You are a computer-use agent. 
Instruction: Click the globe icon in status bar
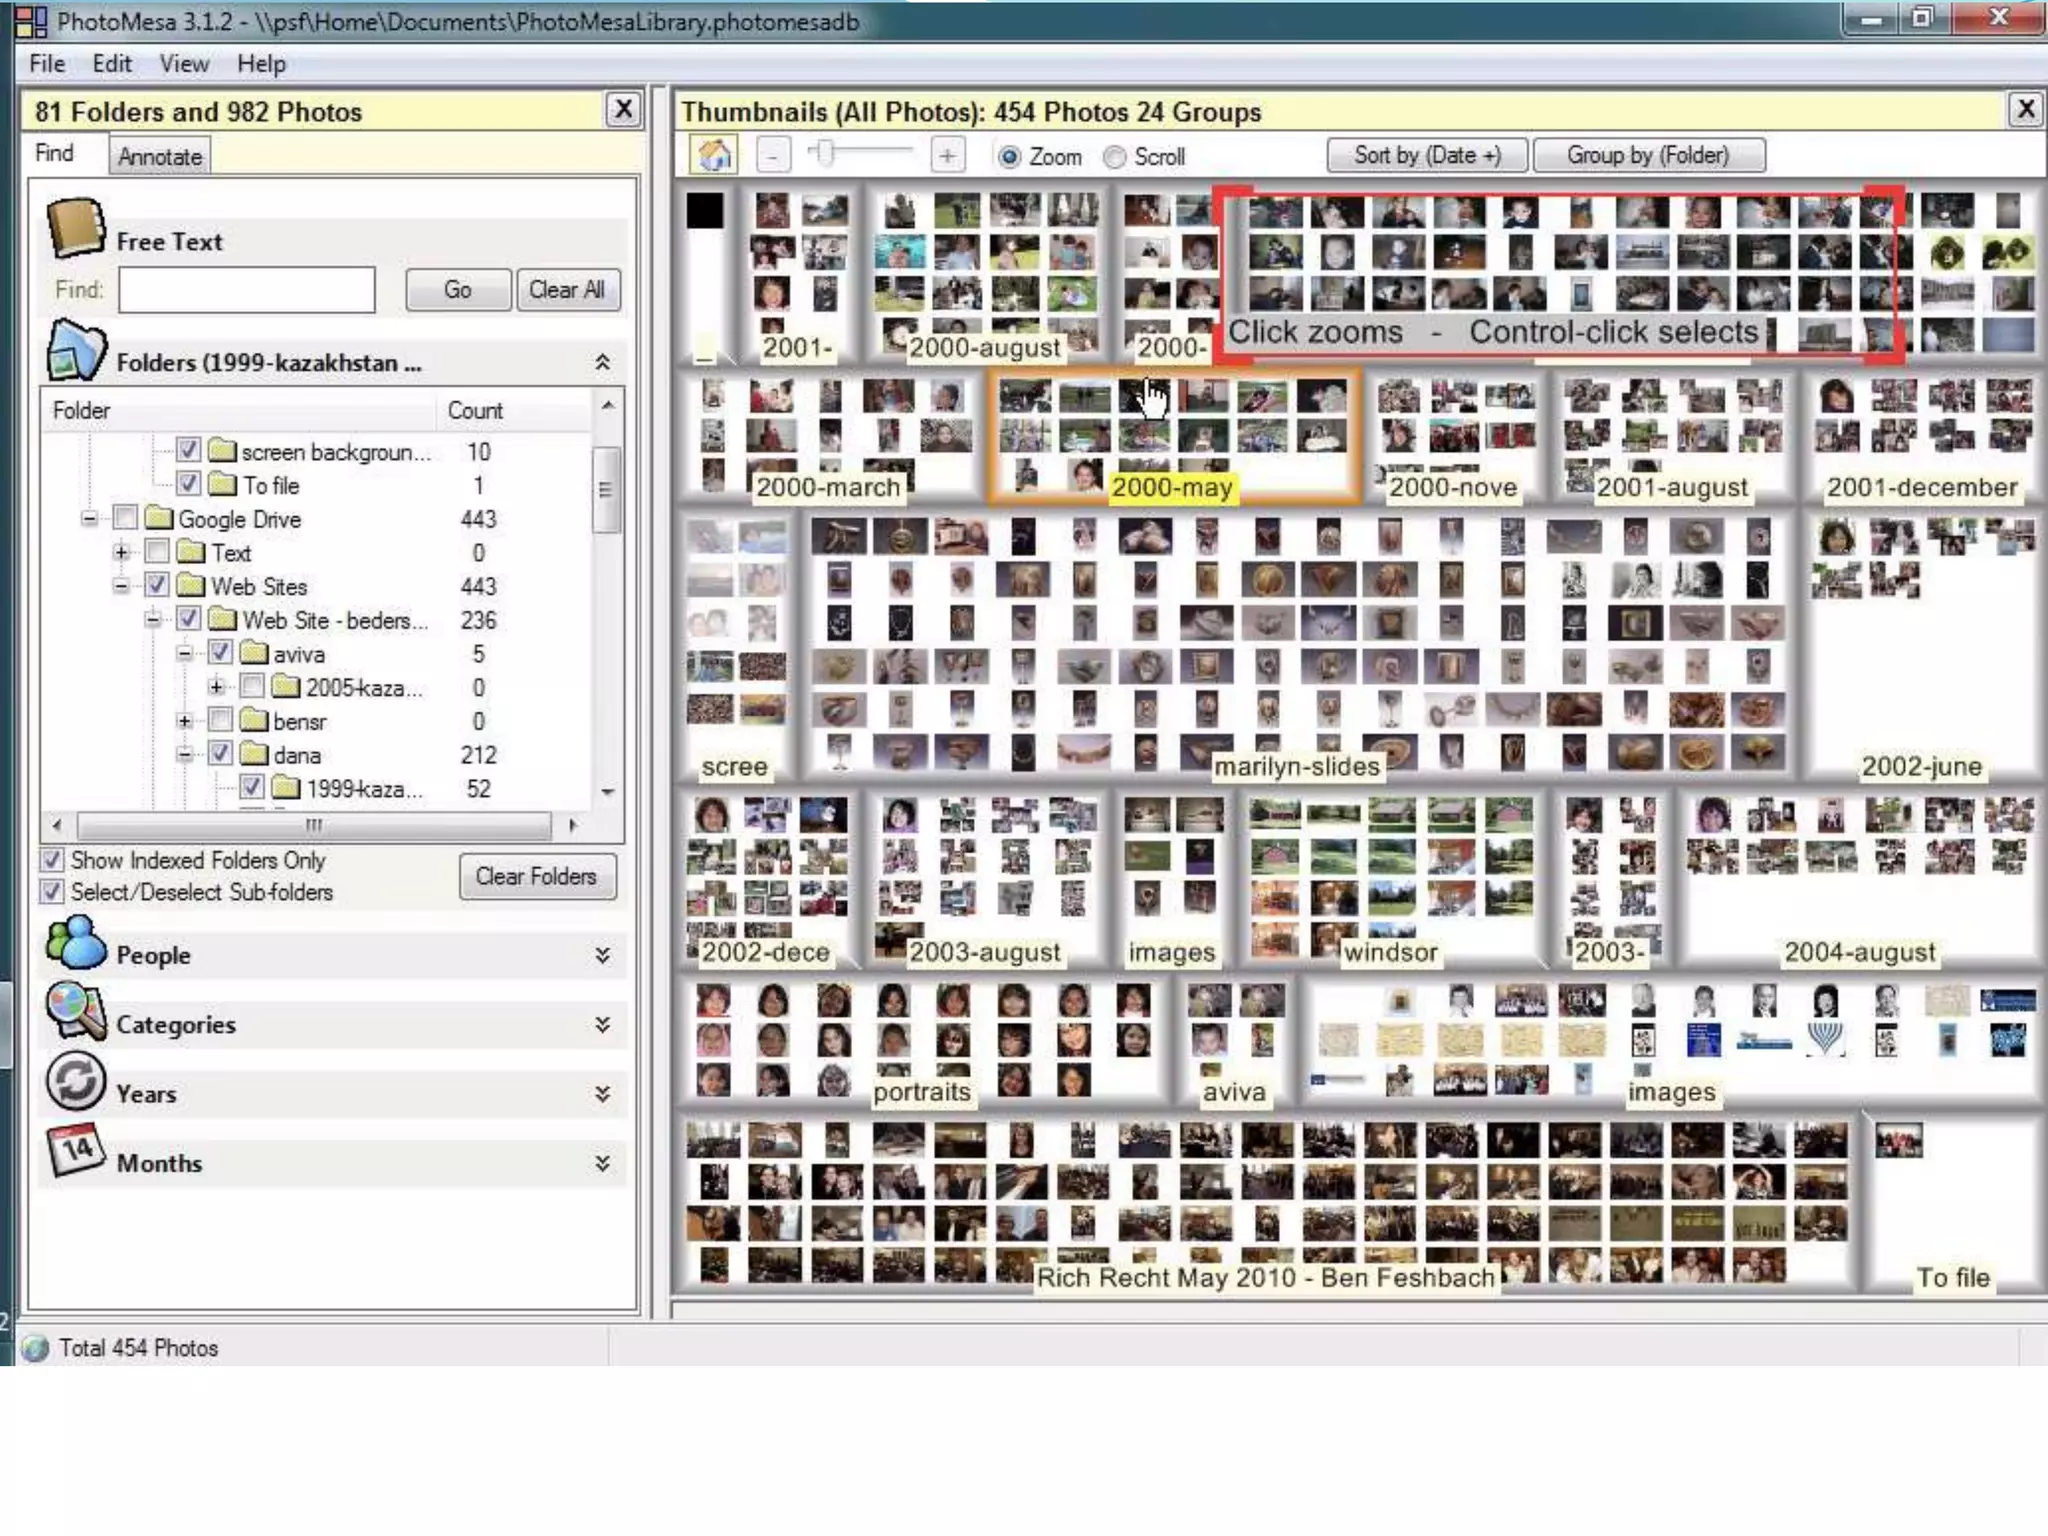35,1348
